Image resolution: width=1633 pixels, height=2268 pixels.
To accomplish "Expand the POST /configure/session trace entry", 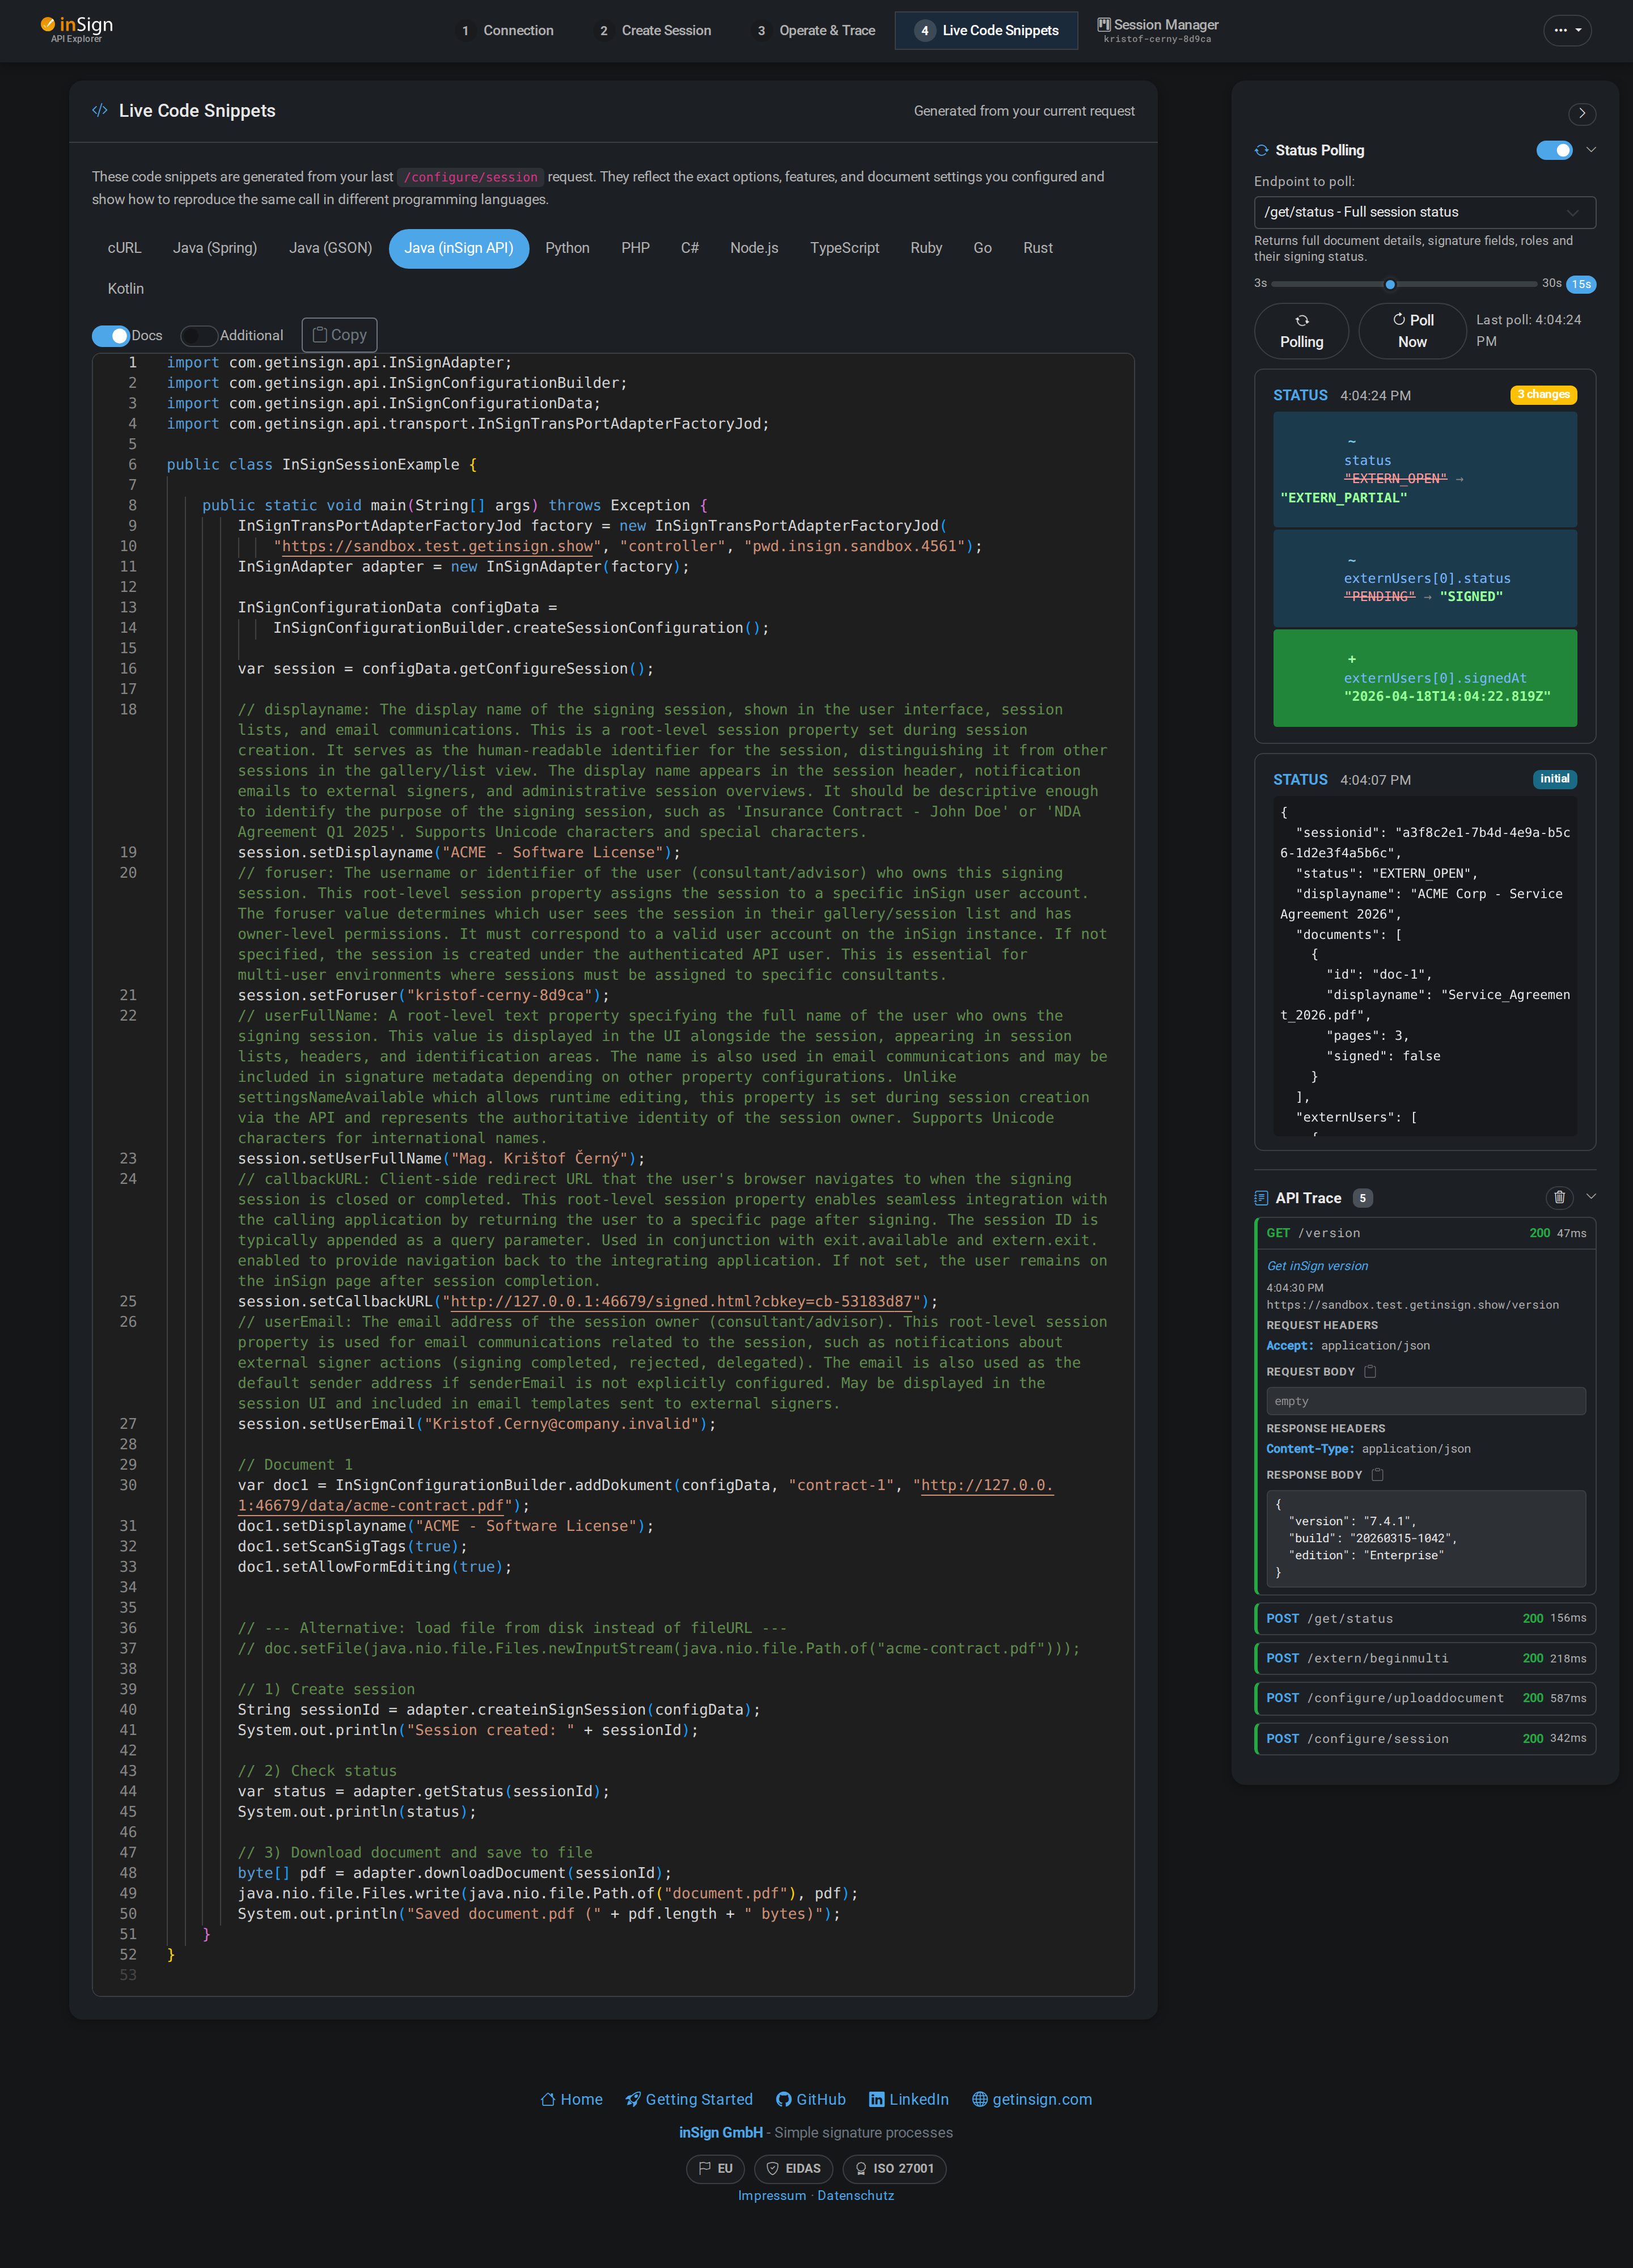I will coord(1425,1738).
